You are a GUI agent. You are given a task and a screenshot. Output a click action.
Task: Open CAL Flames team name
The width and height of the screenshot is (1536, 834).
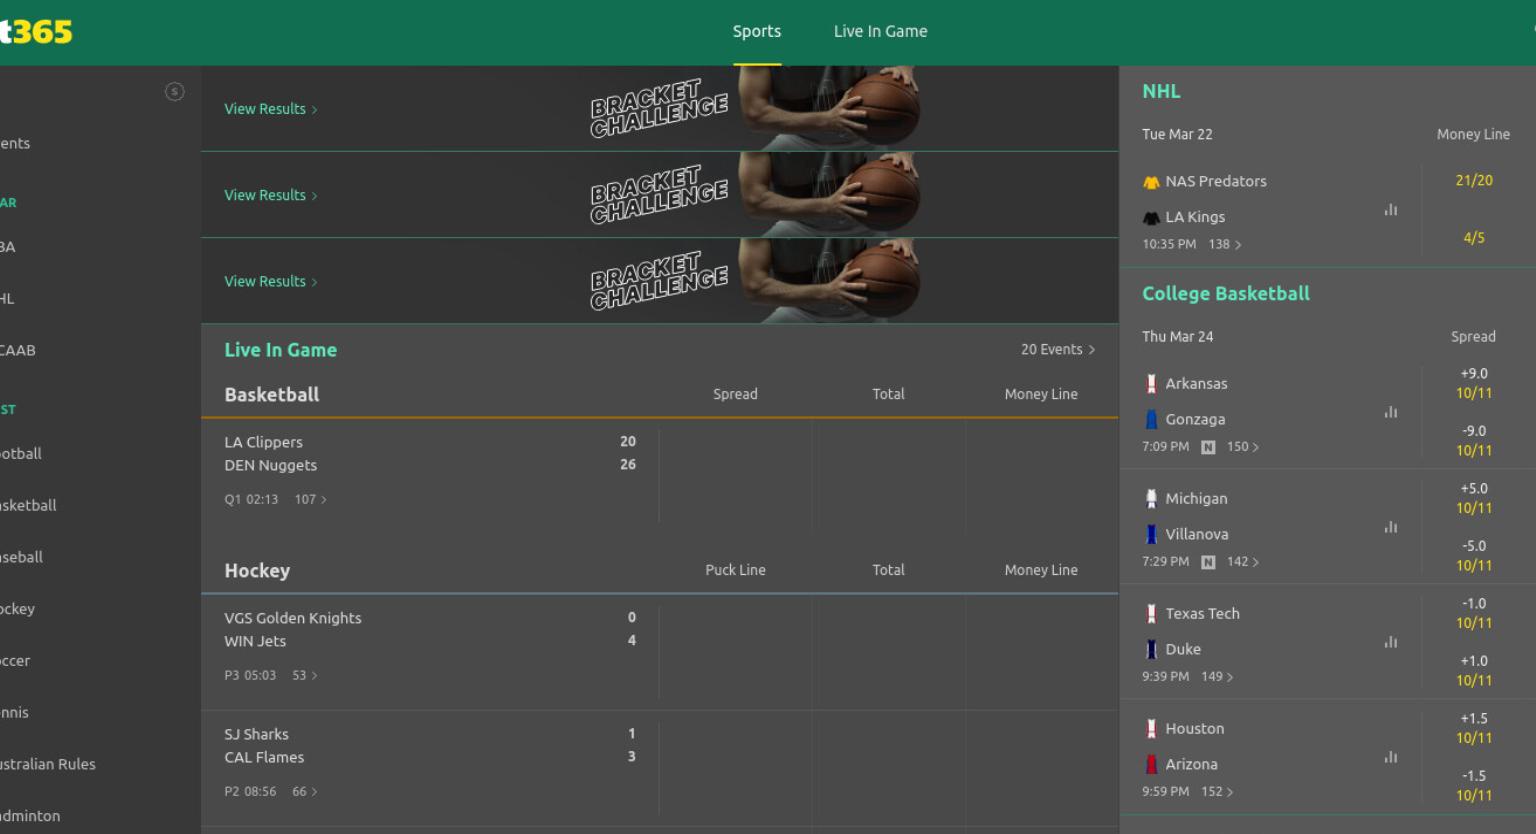[264, 757]
